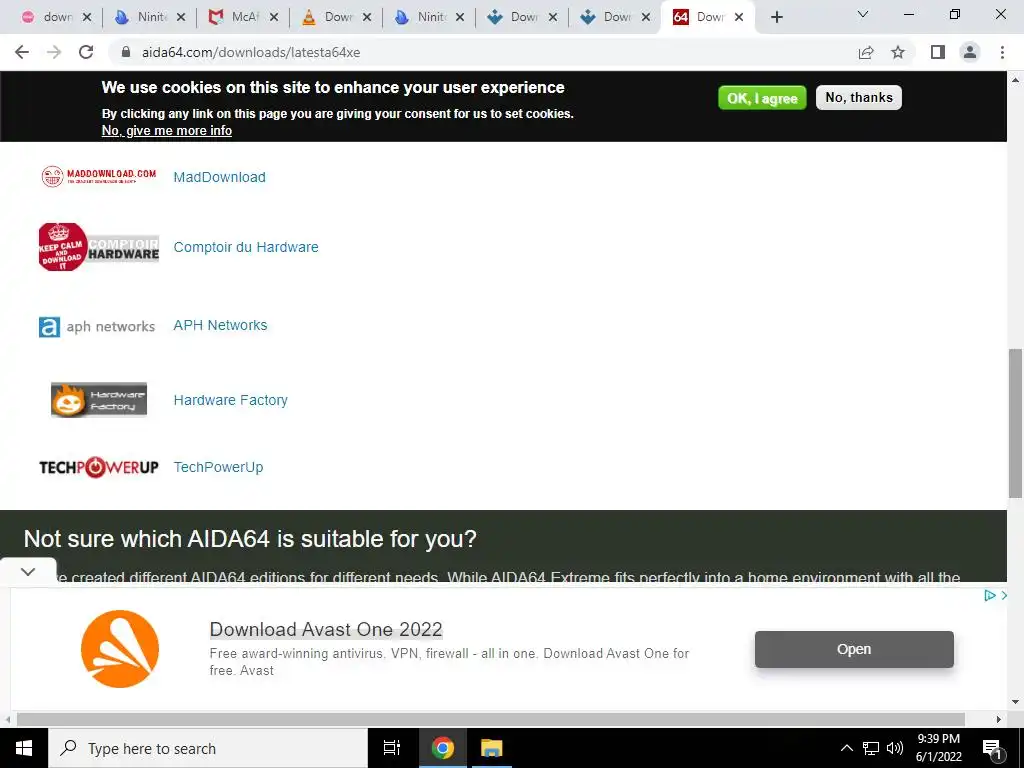Click the Hardware Factory logo image
The height and width of the screenshot is (768, 1024).
coord(99,400)
